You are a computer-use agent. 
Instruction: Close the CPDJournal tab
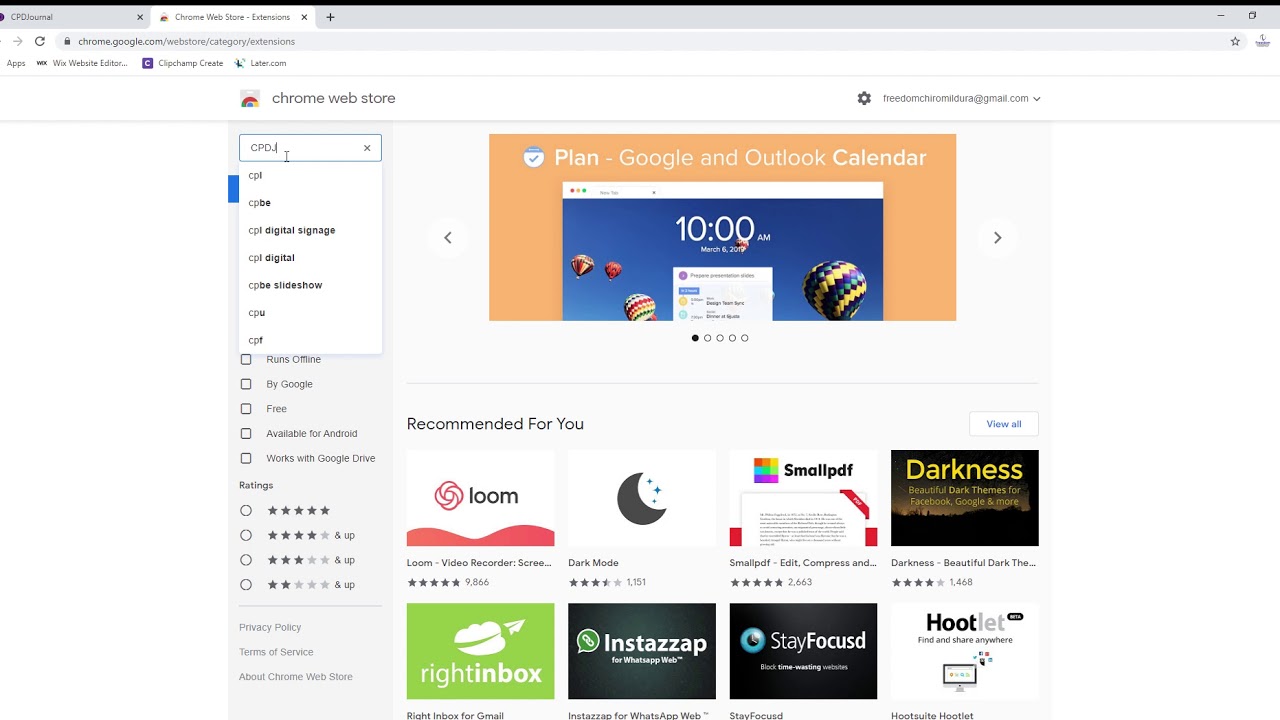[140, 17]
